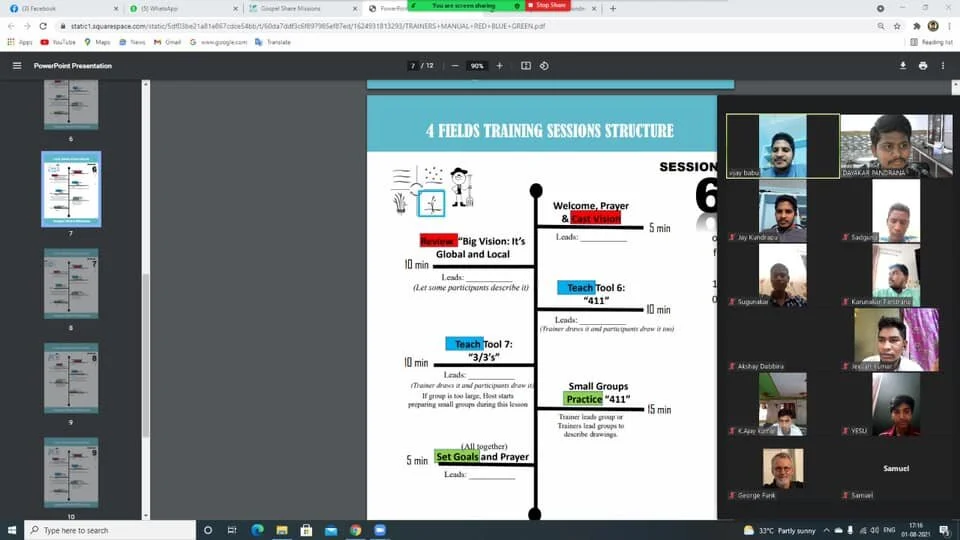This screenshot has height=540, width=960.
Task: Select page 7 thumbnail
Action: click(71, 189)
